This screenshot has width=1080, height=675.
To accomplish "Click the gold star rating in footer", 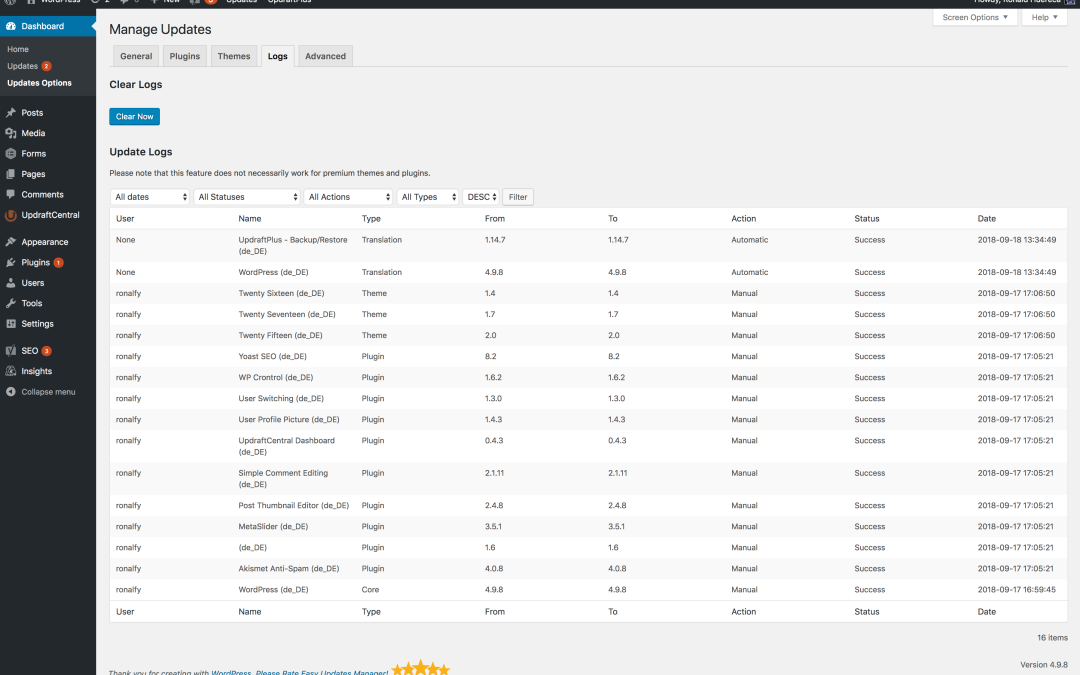I will tap(421, 668).
